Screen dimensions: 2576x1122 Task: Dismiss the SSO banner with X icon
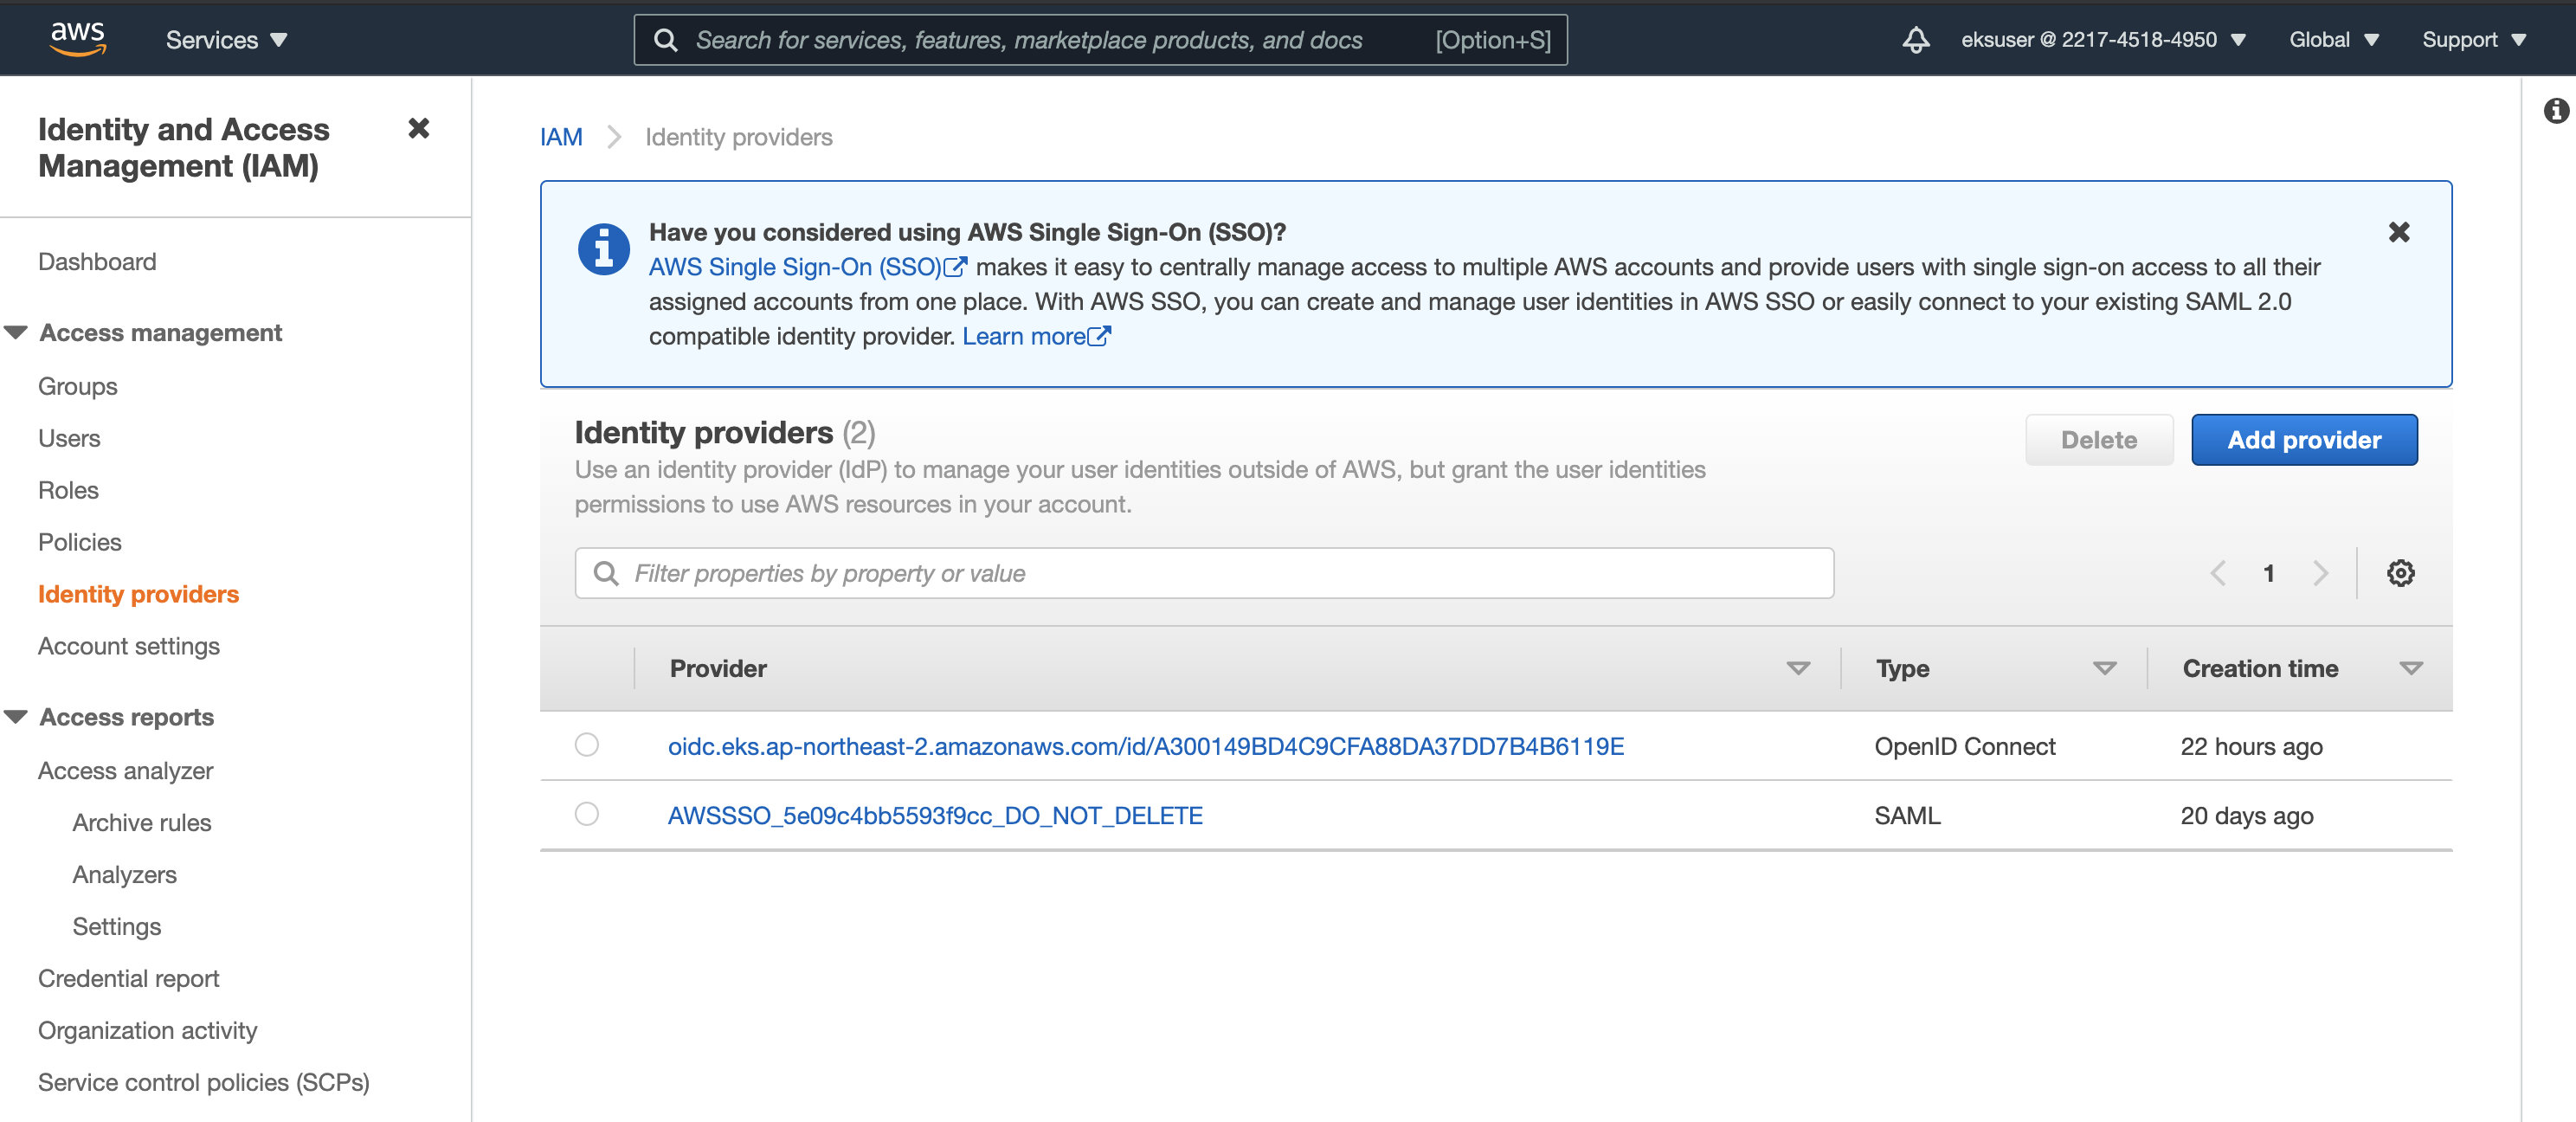click(x=2398, y=232)
